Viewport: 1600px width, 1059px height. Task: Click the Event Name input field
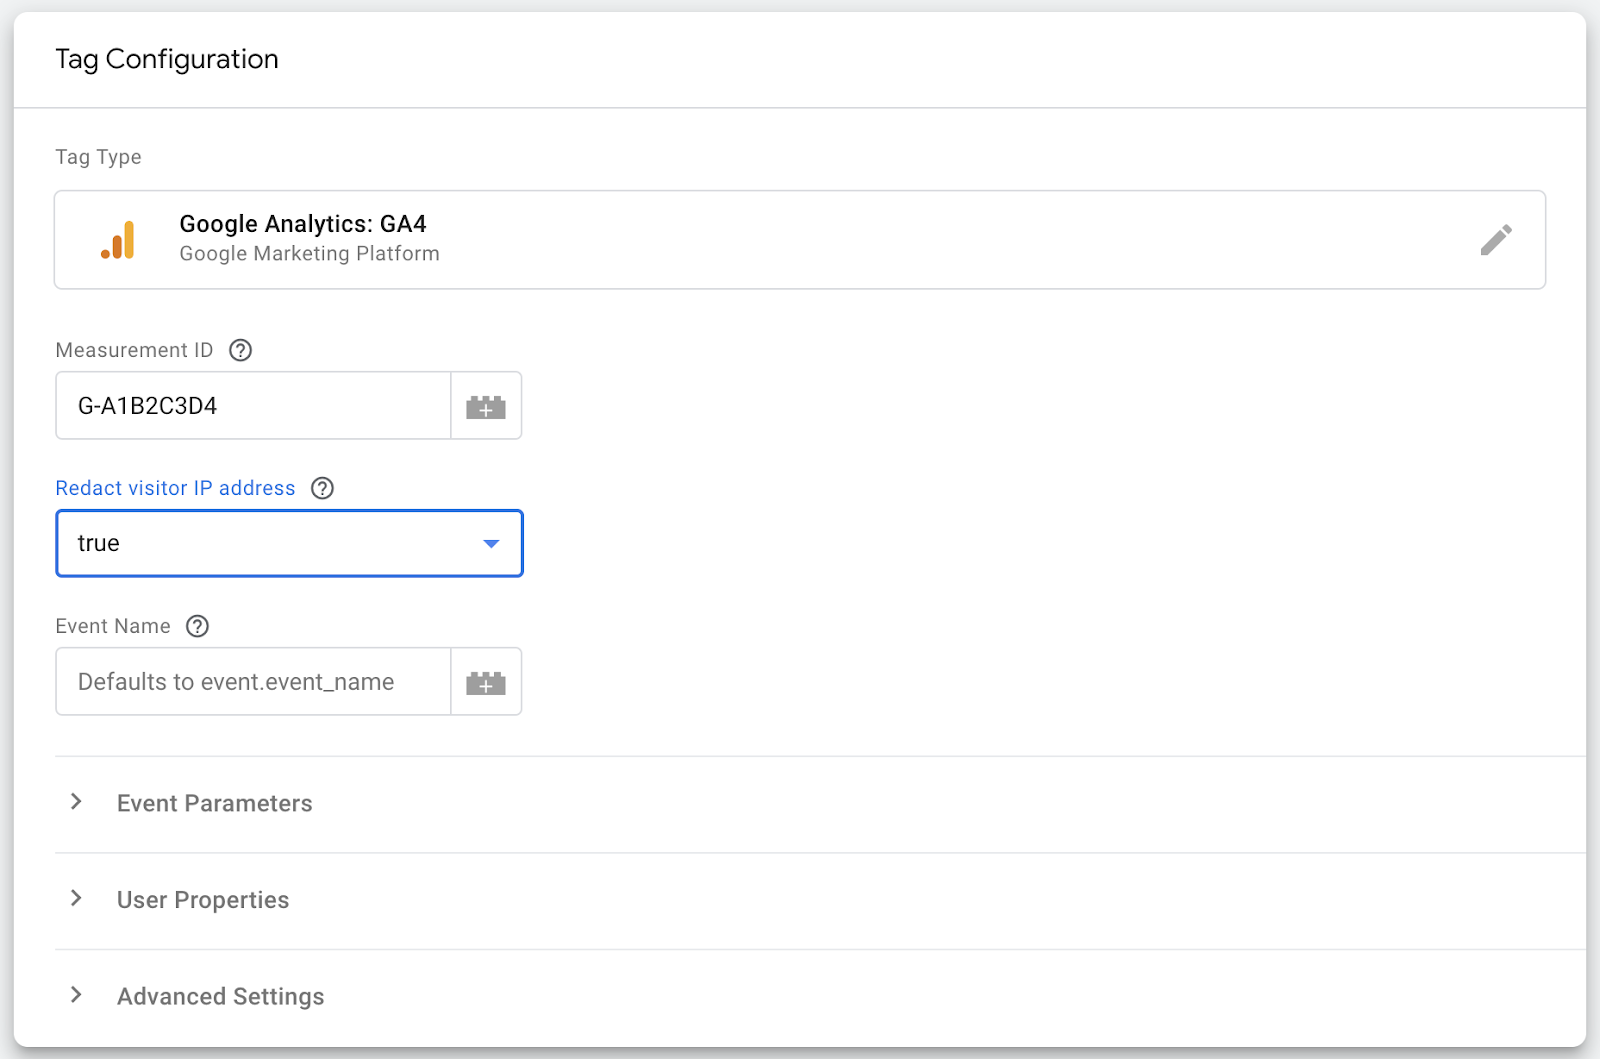click(x=253, y=682)
